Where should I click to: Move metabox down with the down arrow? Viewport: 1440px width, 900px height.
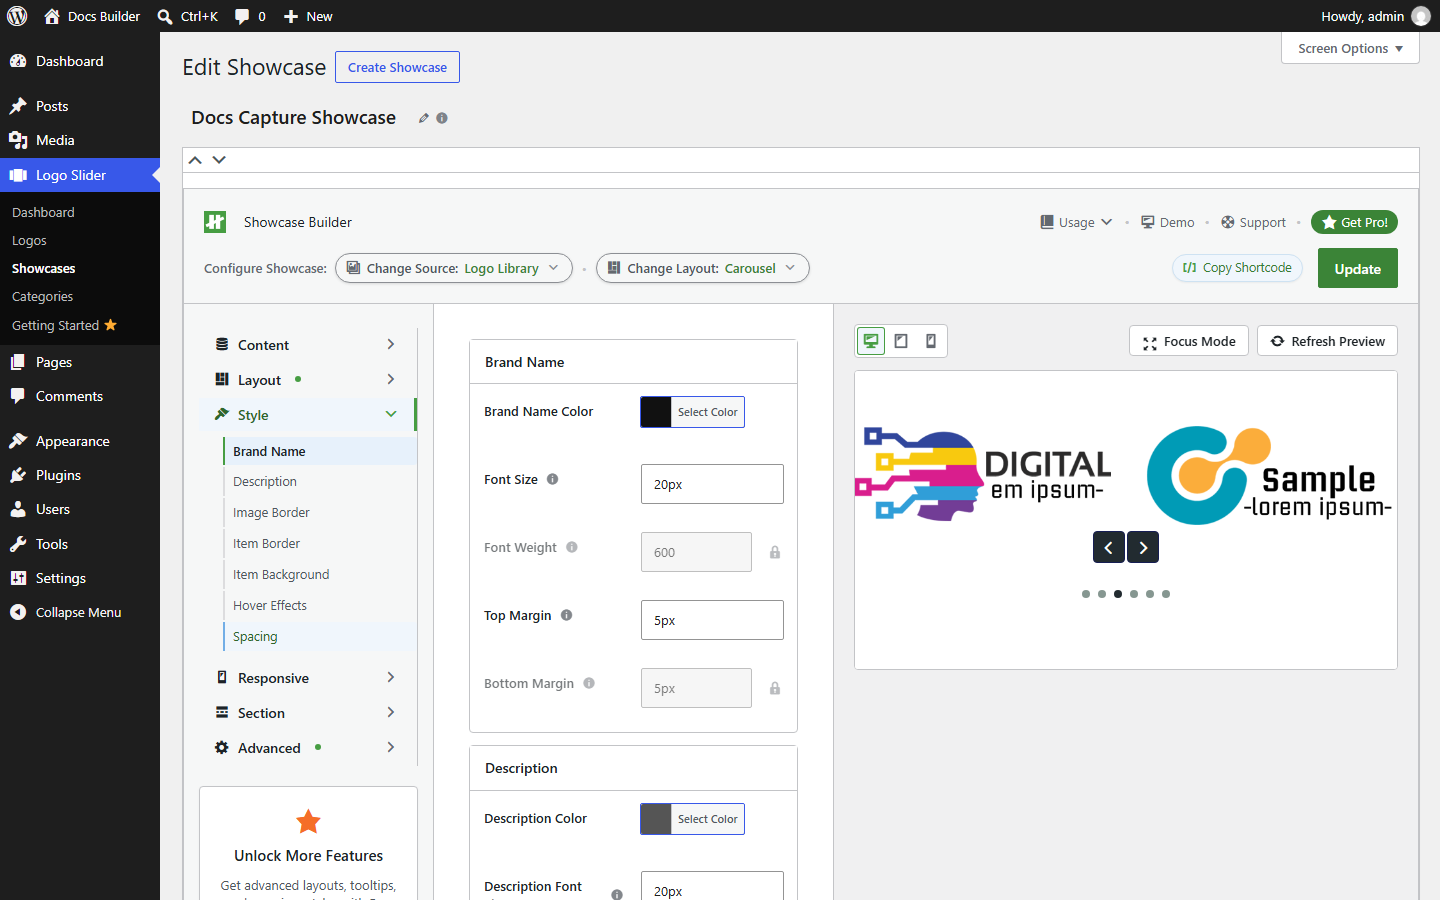tap(219, 160)
